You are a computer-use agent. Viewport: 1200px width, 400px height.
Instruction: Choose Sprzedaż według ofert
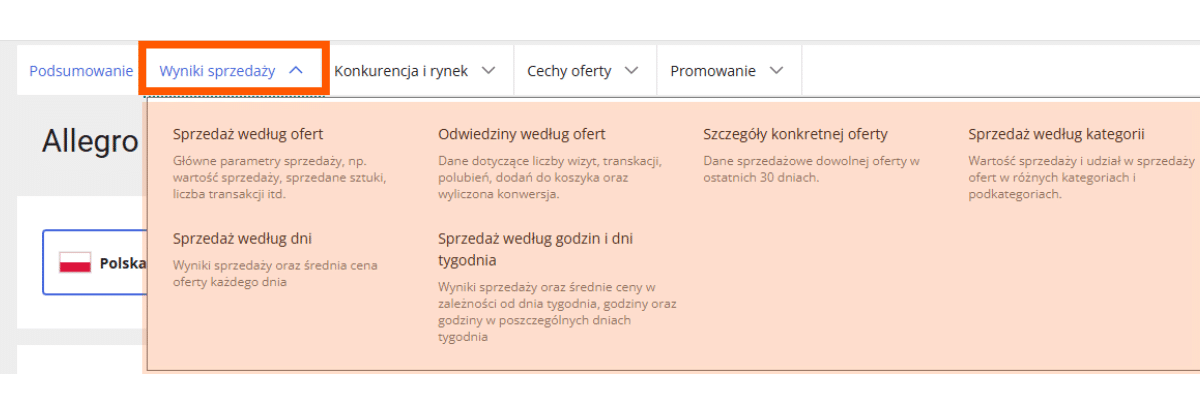point(248,134)
